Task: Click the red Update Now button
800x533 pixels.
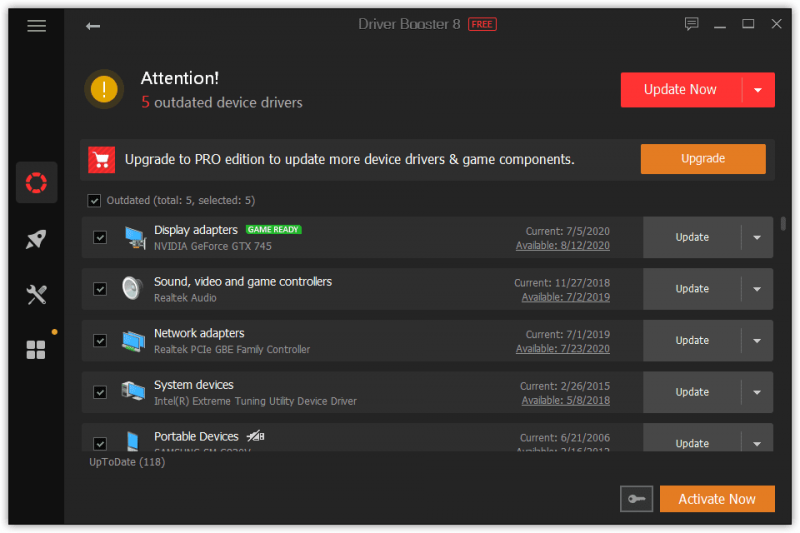Action: click(681, 90)
